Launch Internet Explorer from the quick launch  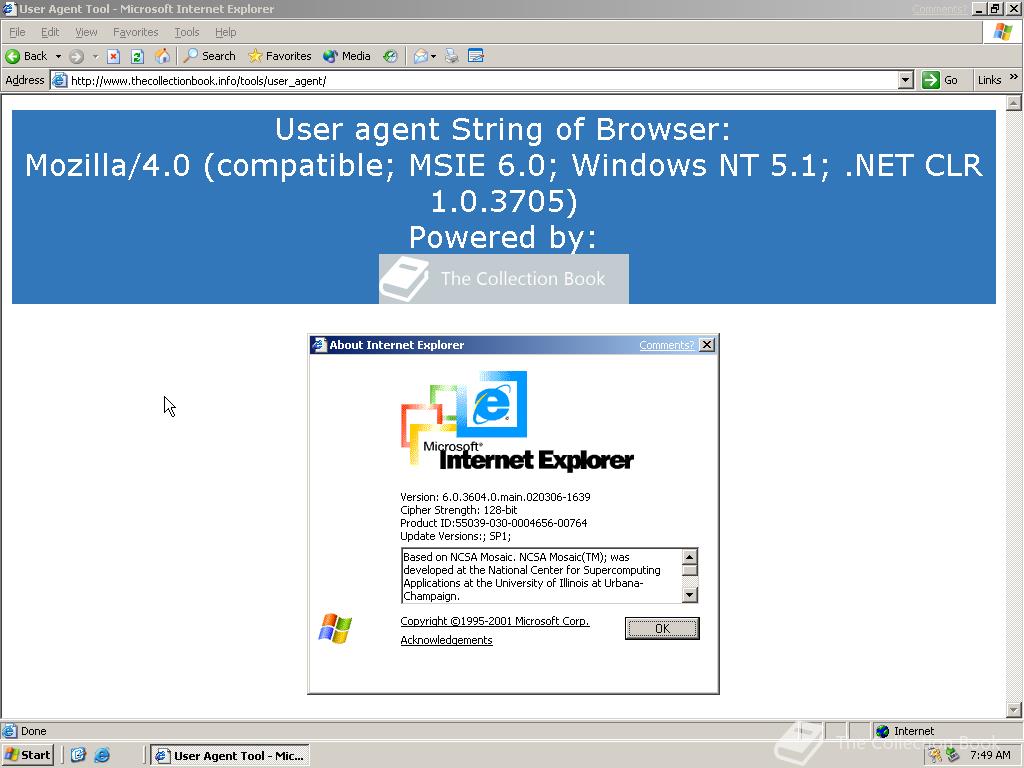[103, 755]
